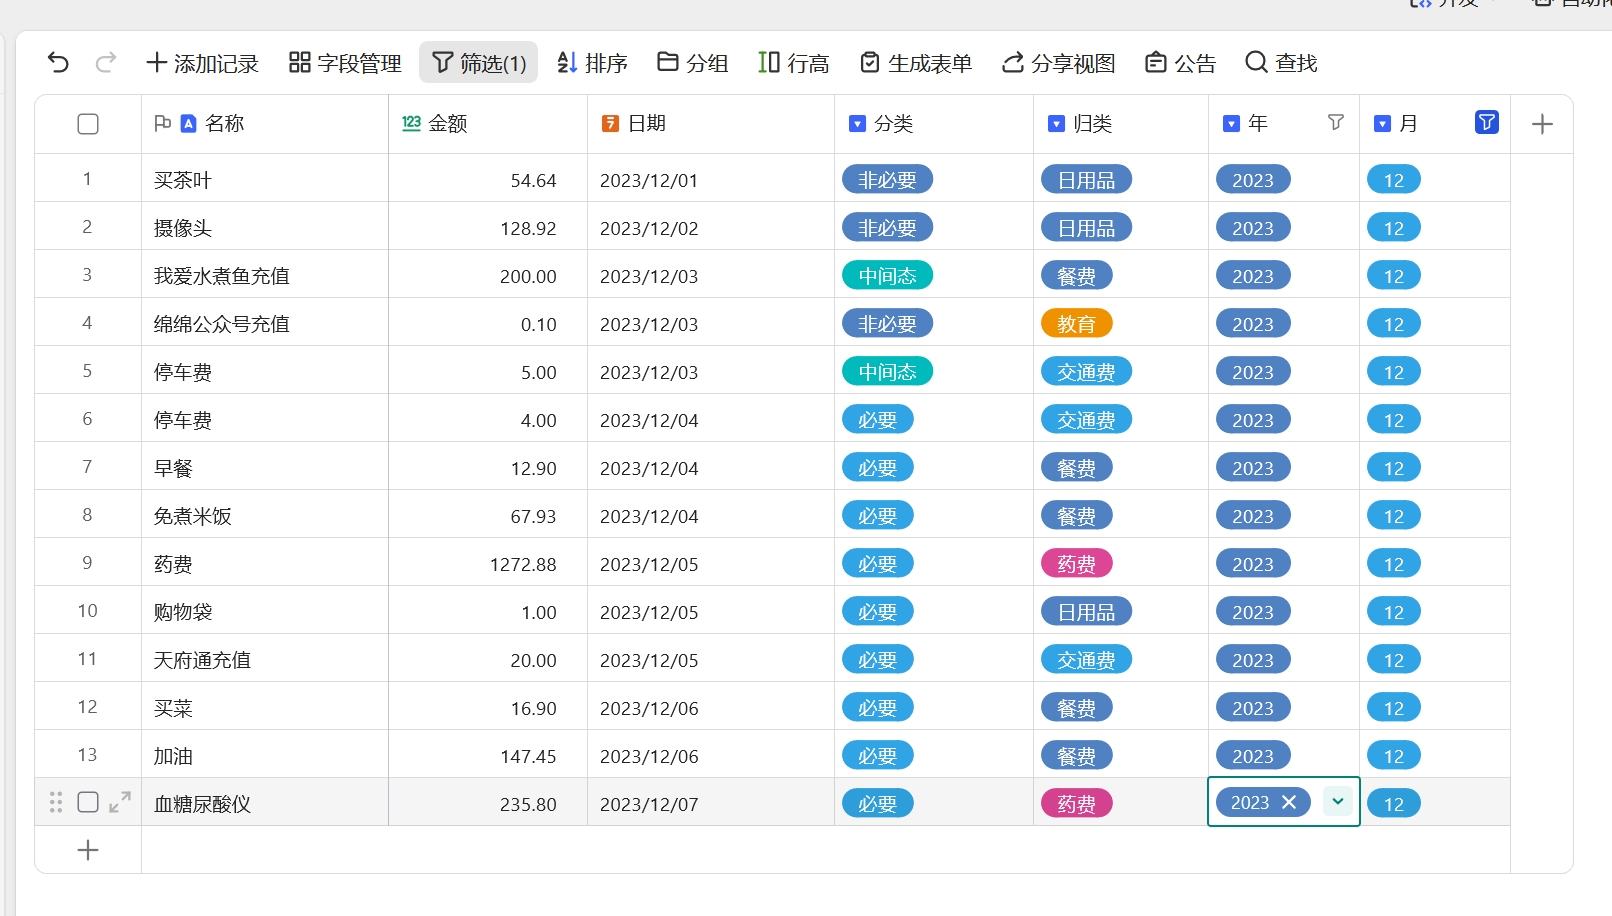
Task: Click the 餐费 tag in 买菜 row
Action: pos(1077,707)
